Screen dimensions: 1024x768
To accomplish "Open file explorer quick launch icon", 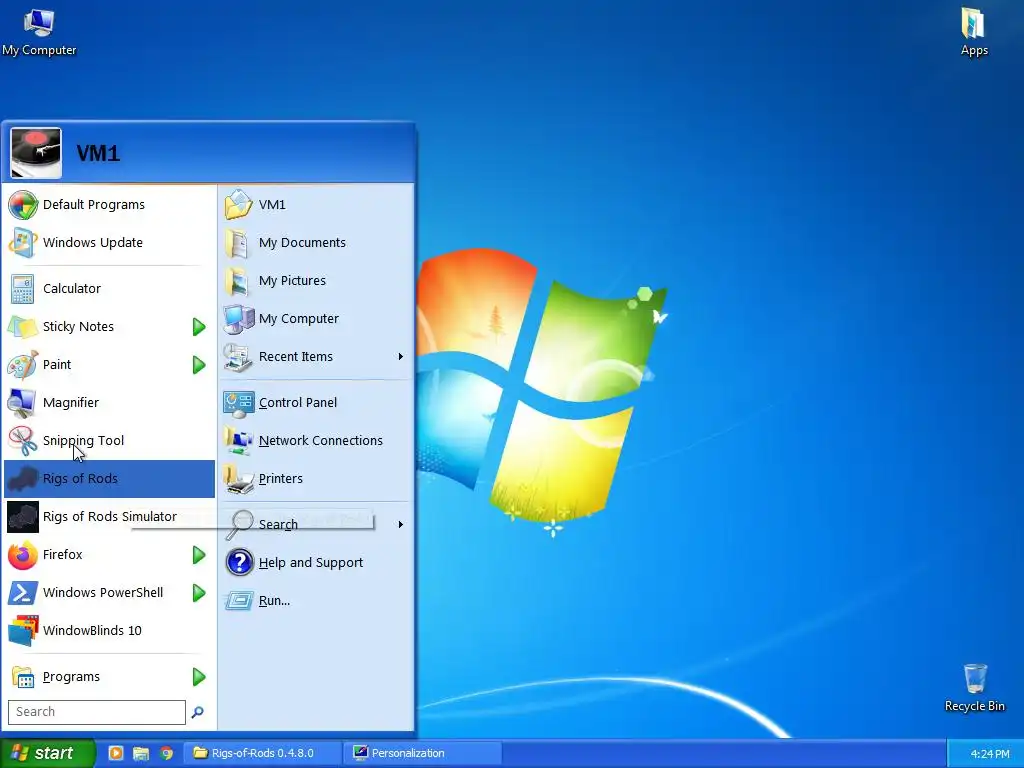I will (141, 754).
